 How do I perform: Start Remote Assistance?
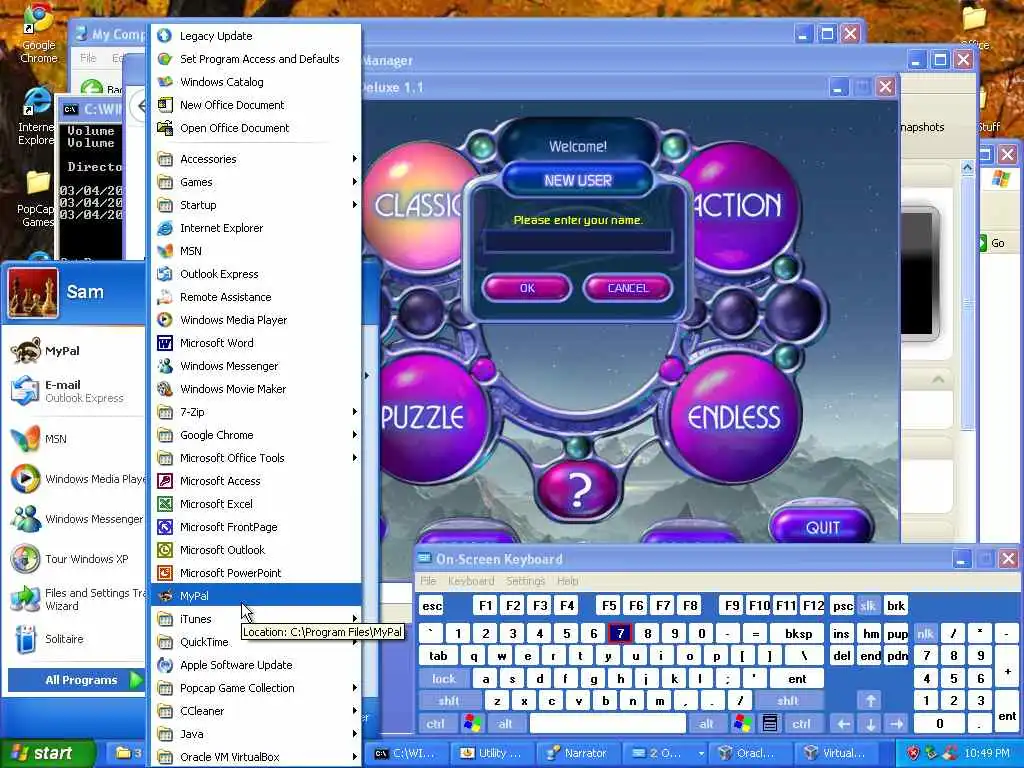pyautogui.click(x=256, y=296)
